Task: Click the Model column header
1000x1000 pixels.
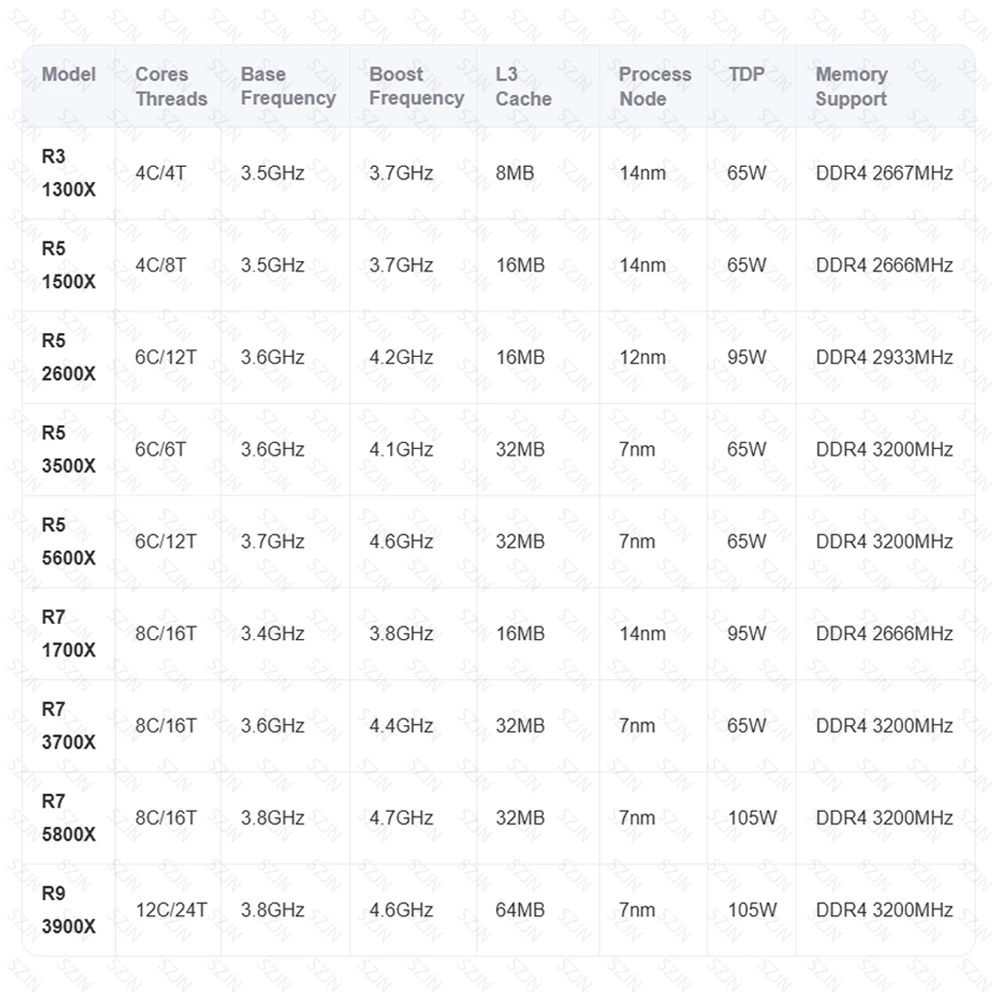Action: (69, 75)
